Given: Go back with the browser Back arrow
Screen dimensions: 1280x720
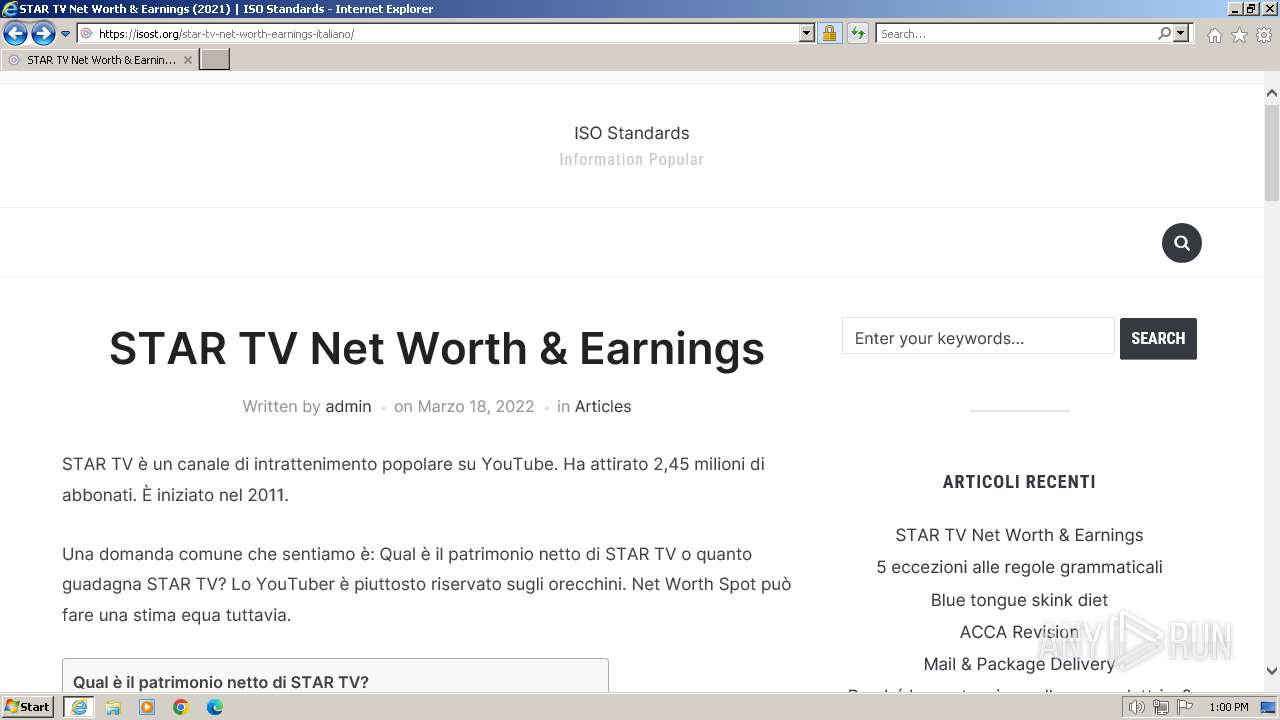Looking at the screenshot, I should (15, 34).
